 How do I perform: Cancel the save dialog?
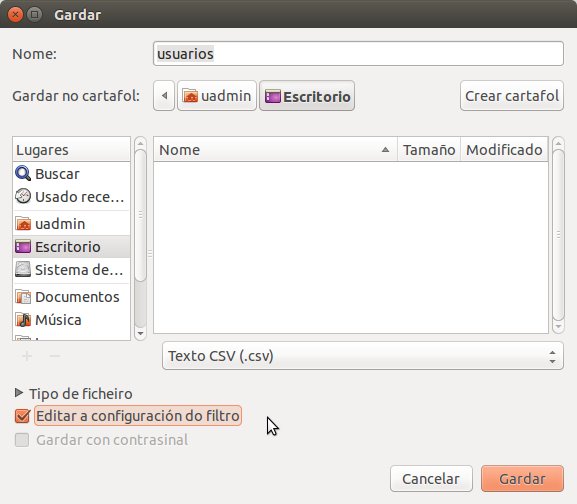(x=431, y=478)
